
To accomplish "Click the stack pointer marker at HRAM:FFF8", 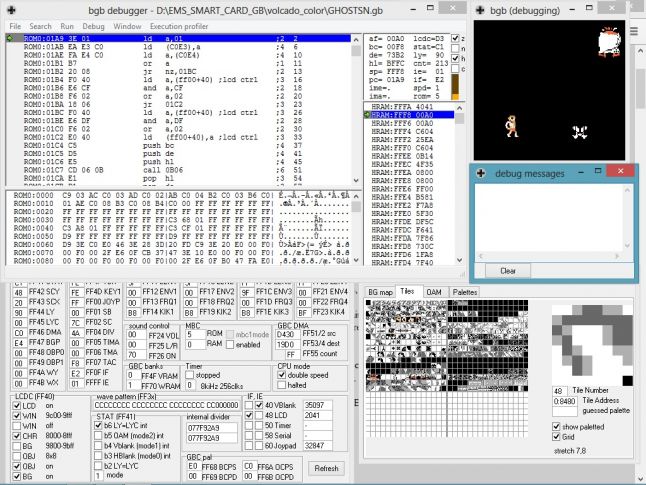I will pyautogui.click(x=366, y=114).
